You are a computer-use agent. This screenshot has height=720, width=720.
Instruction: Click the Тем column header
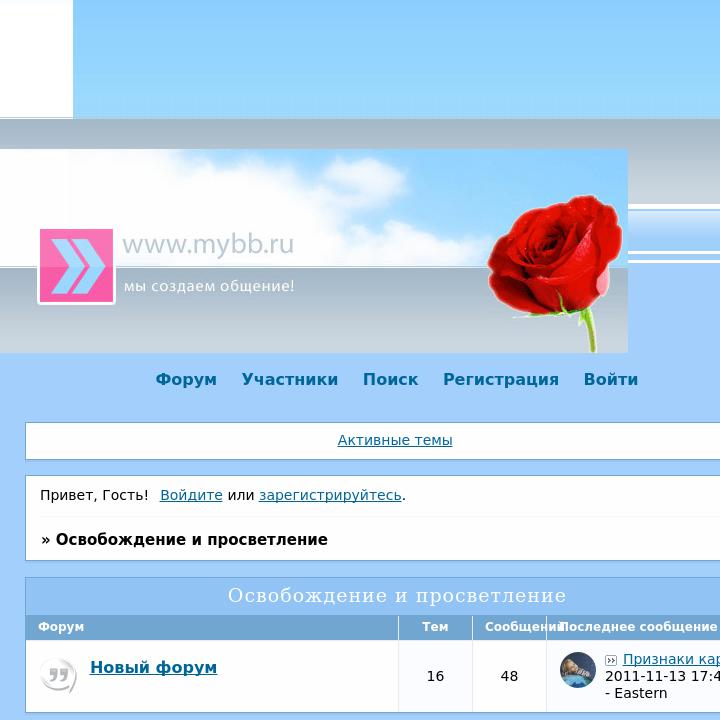click(x=435, y=627)
